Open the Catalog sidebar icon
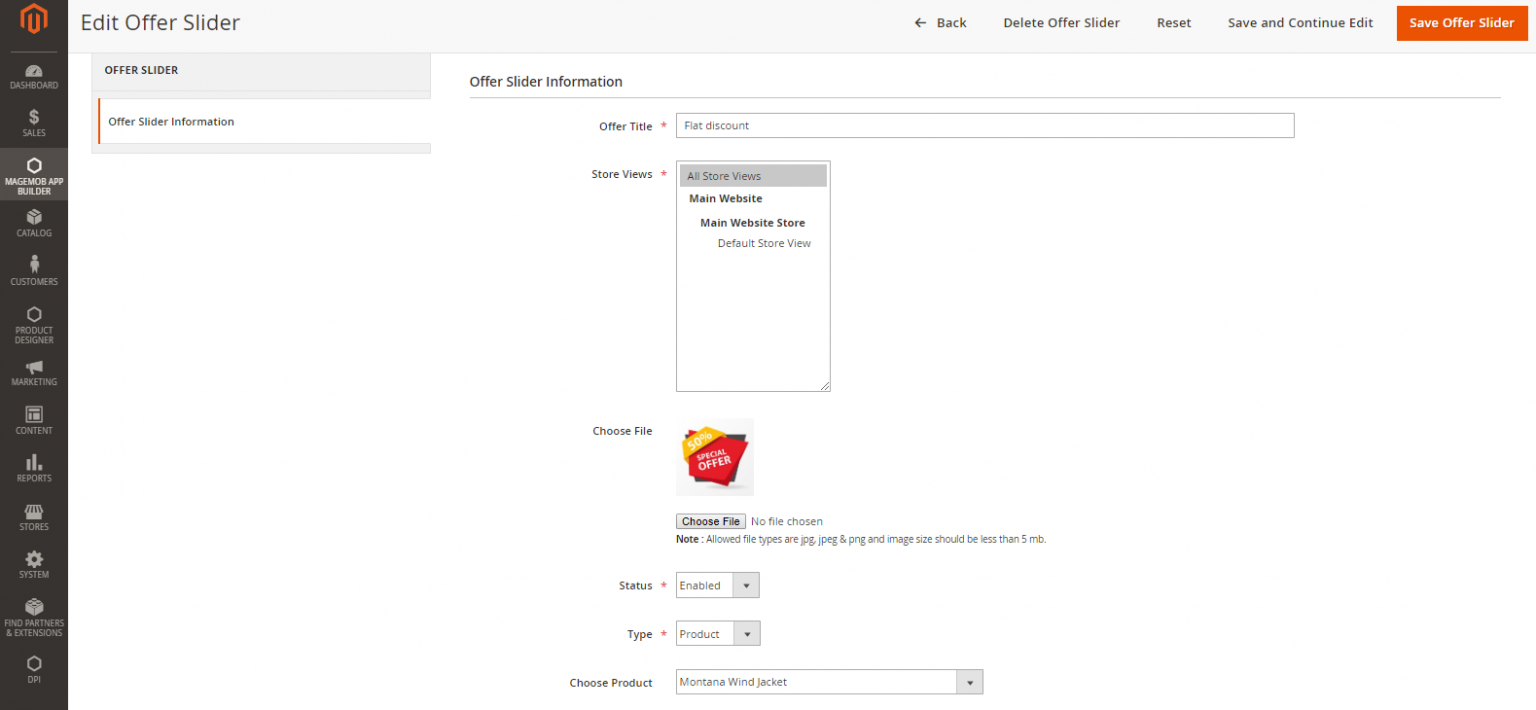The image size is (1536, 710). tap(34, 222)
